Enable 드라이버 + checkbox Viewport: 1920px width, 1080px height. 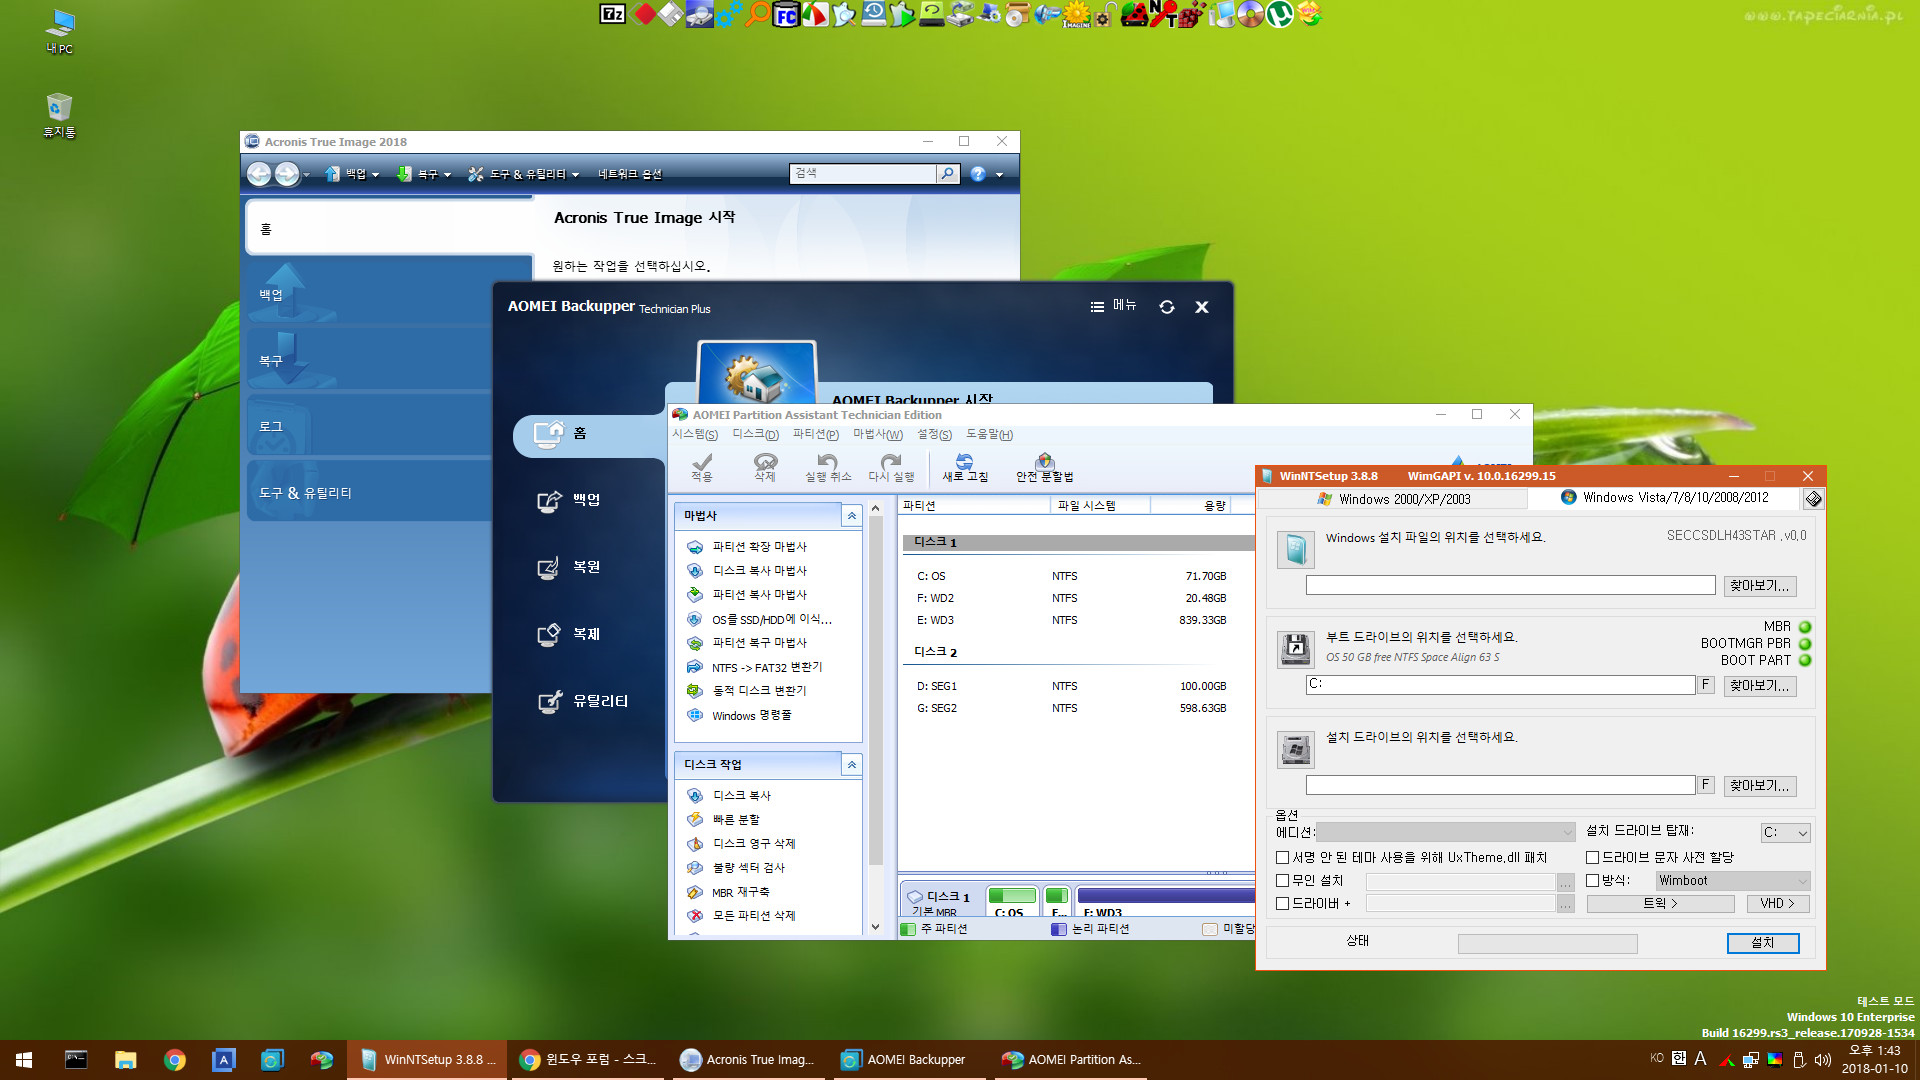tap(1282, 903)
